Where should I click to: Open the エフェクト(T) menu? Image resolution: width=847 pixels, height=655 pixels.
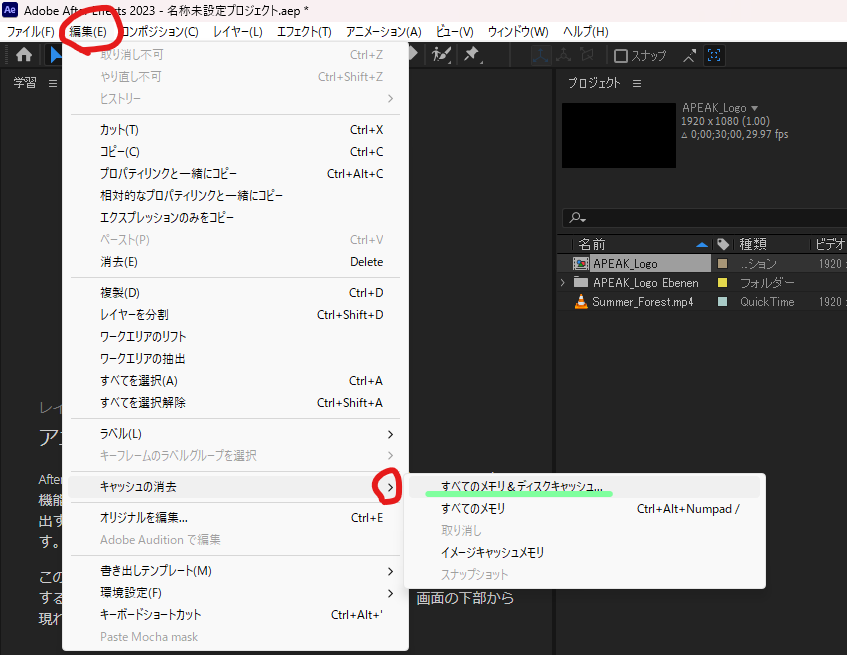[x=304, y=32]
